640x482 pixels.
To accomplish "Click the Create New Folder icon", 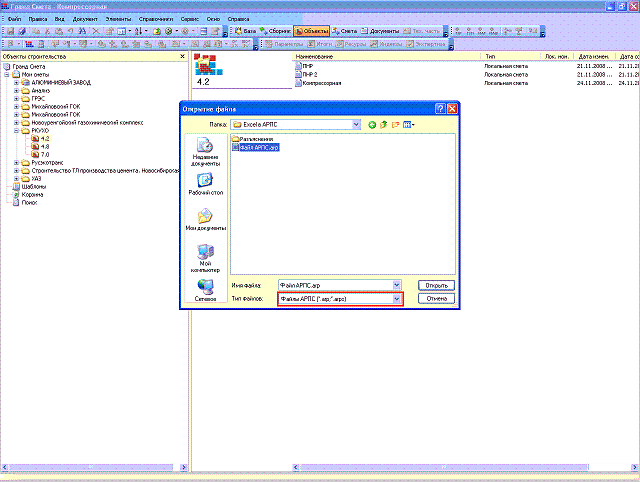I will pyautogui.click(x=396, y=124).
